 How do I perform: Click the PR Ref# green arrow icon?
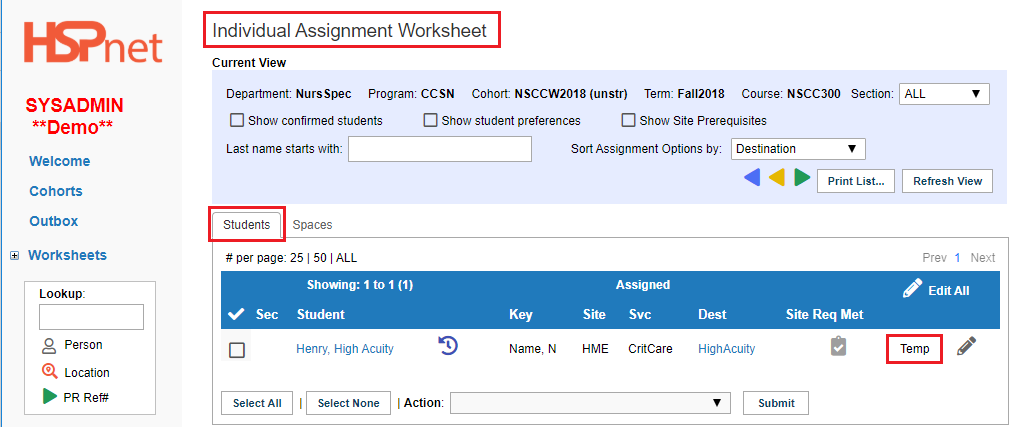[x=50, y=397]
